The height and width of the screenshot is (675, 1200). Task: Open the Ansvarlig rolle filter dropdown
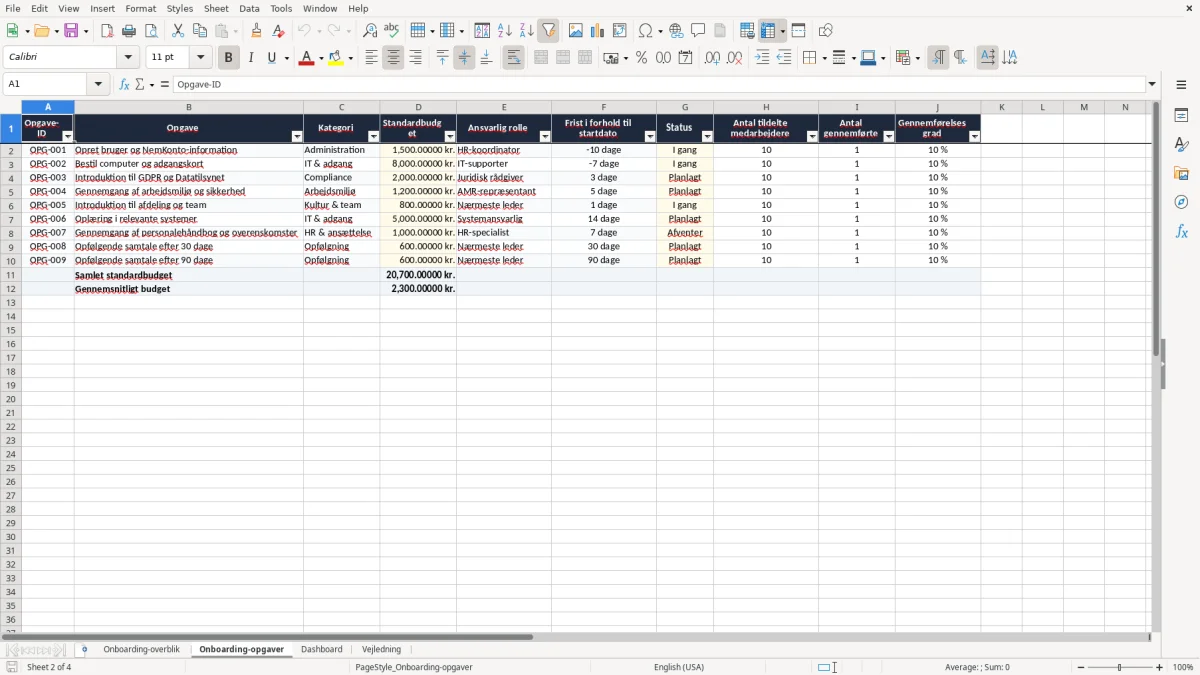545,136
